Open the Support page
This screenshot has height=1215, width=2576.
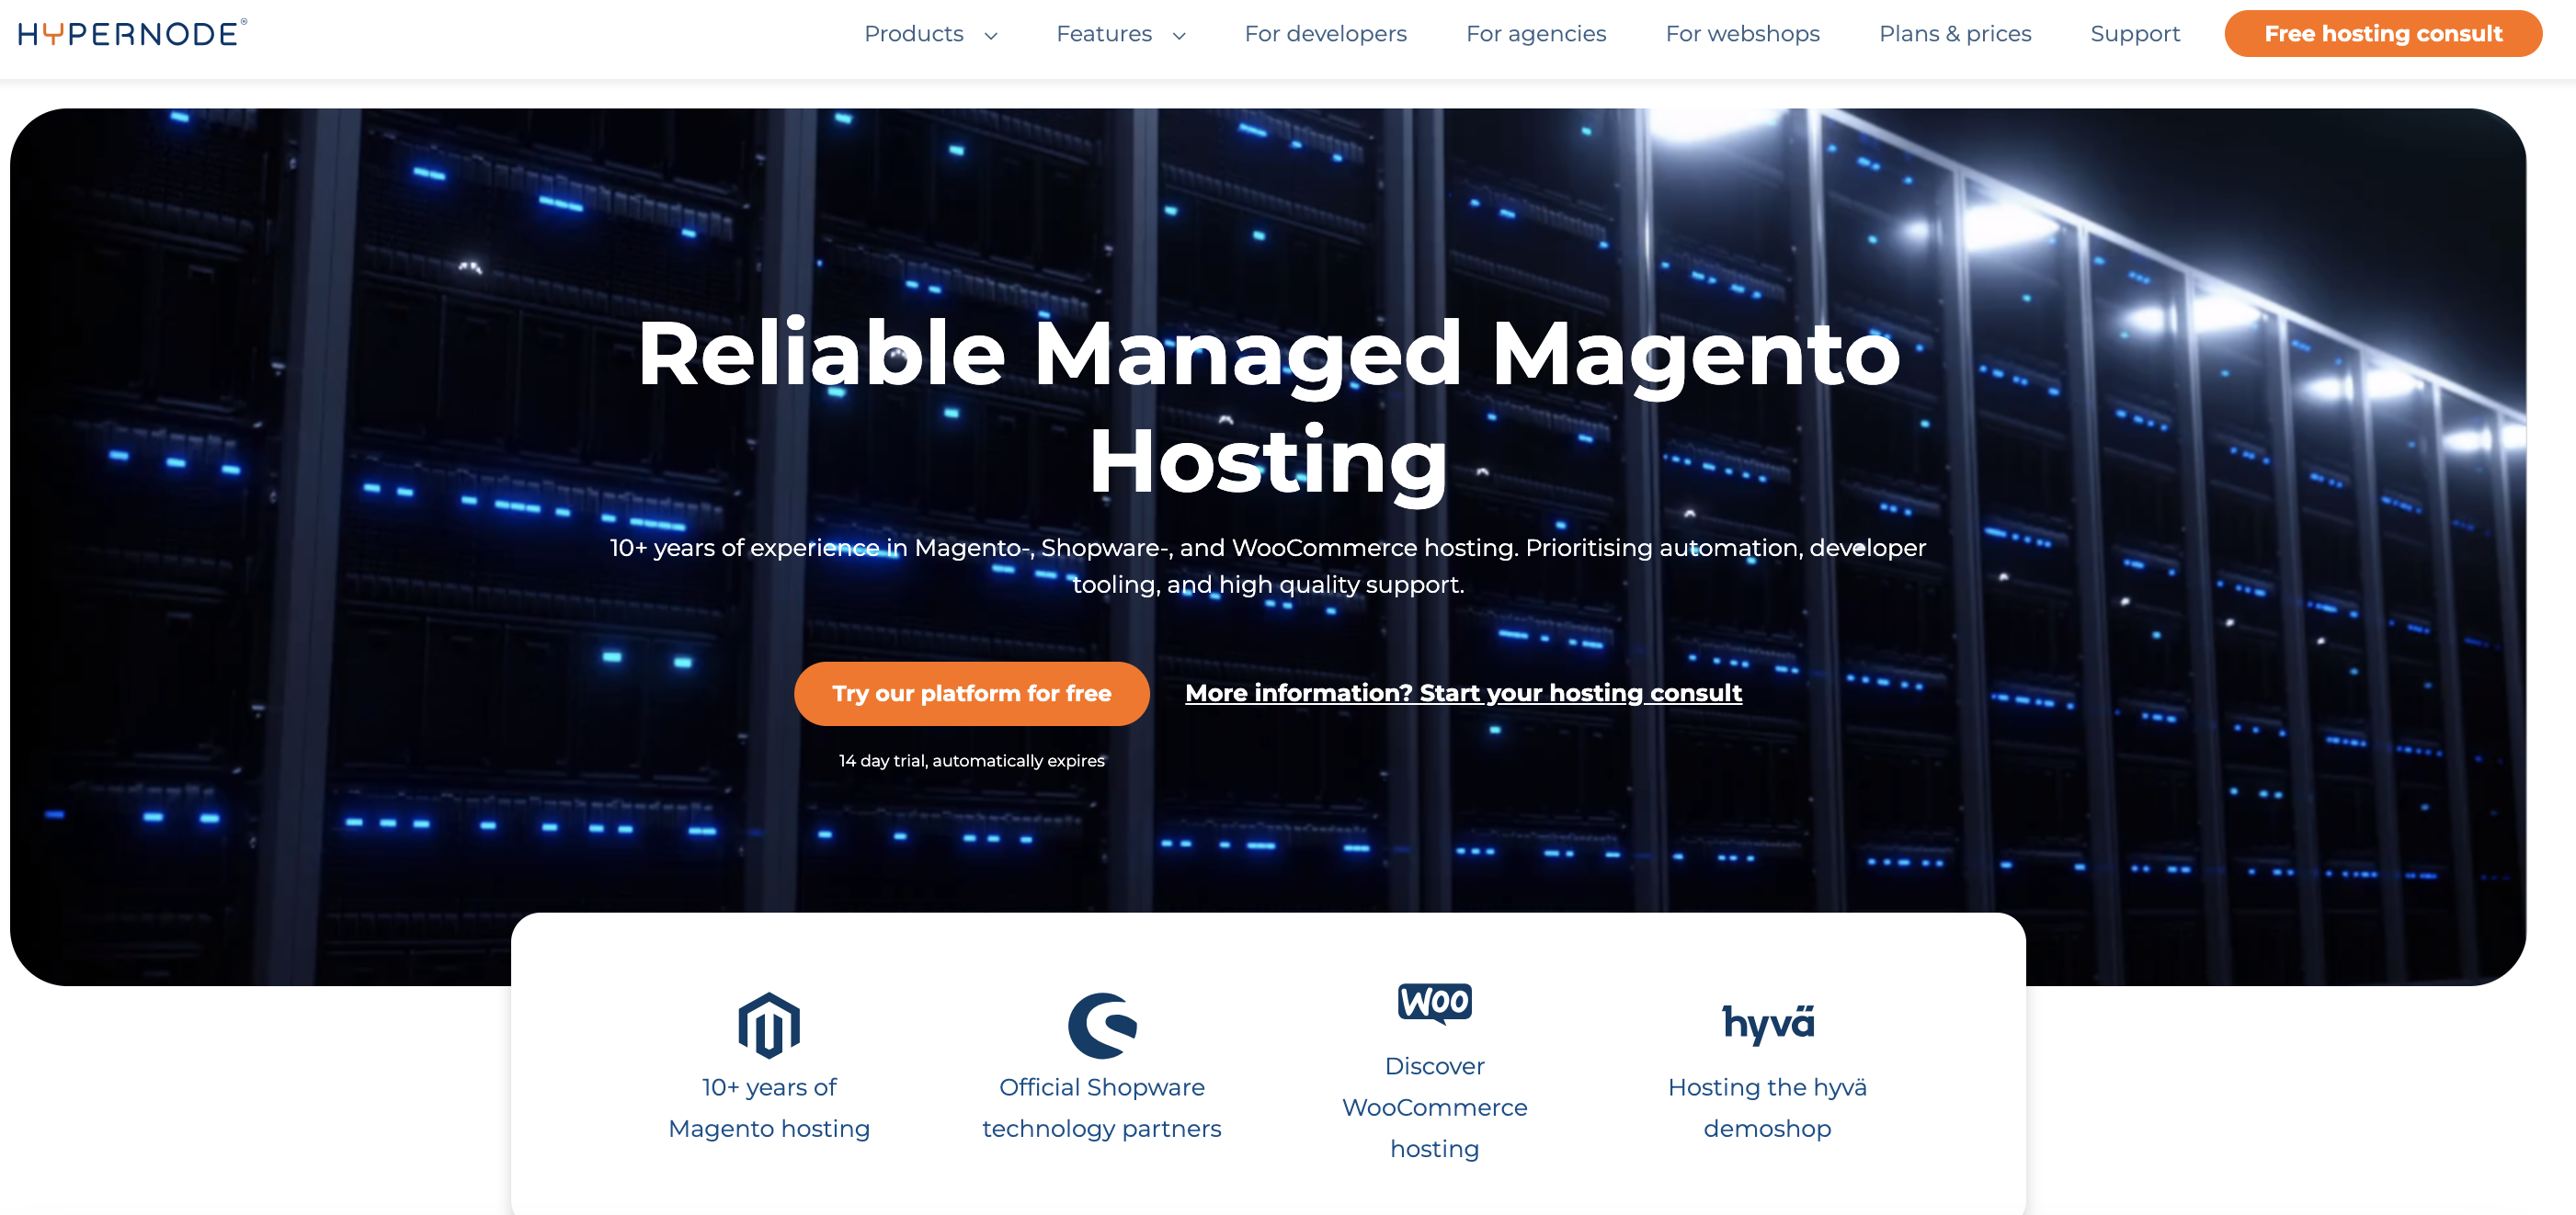tap(2135, 34)
